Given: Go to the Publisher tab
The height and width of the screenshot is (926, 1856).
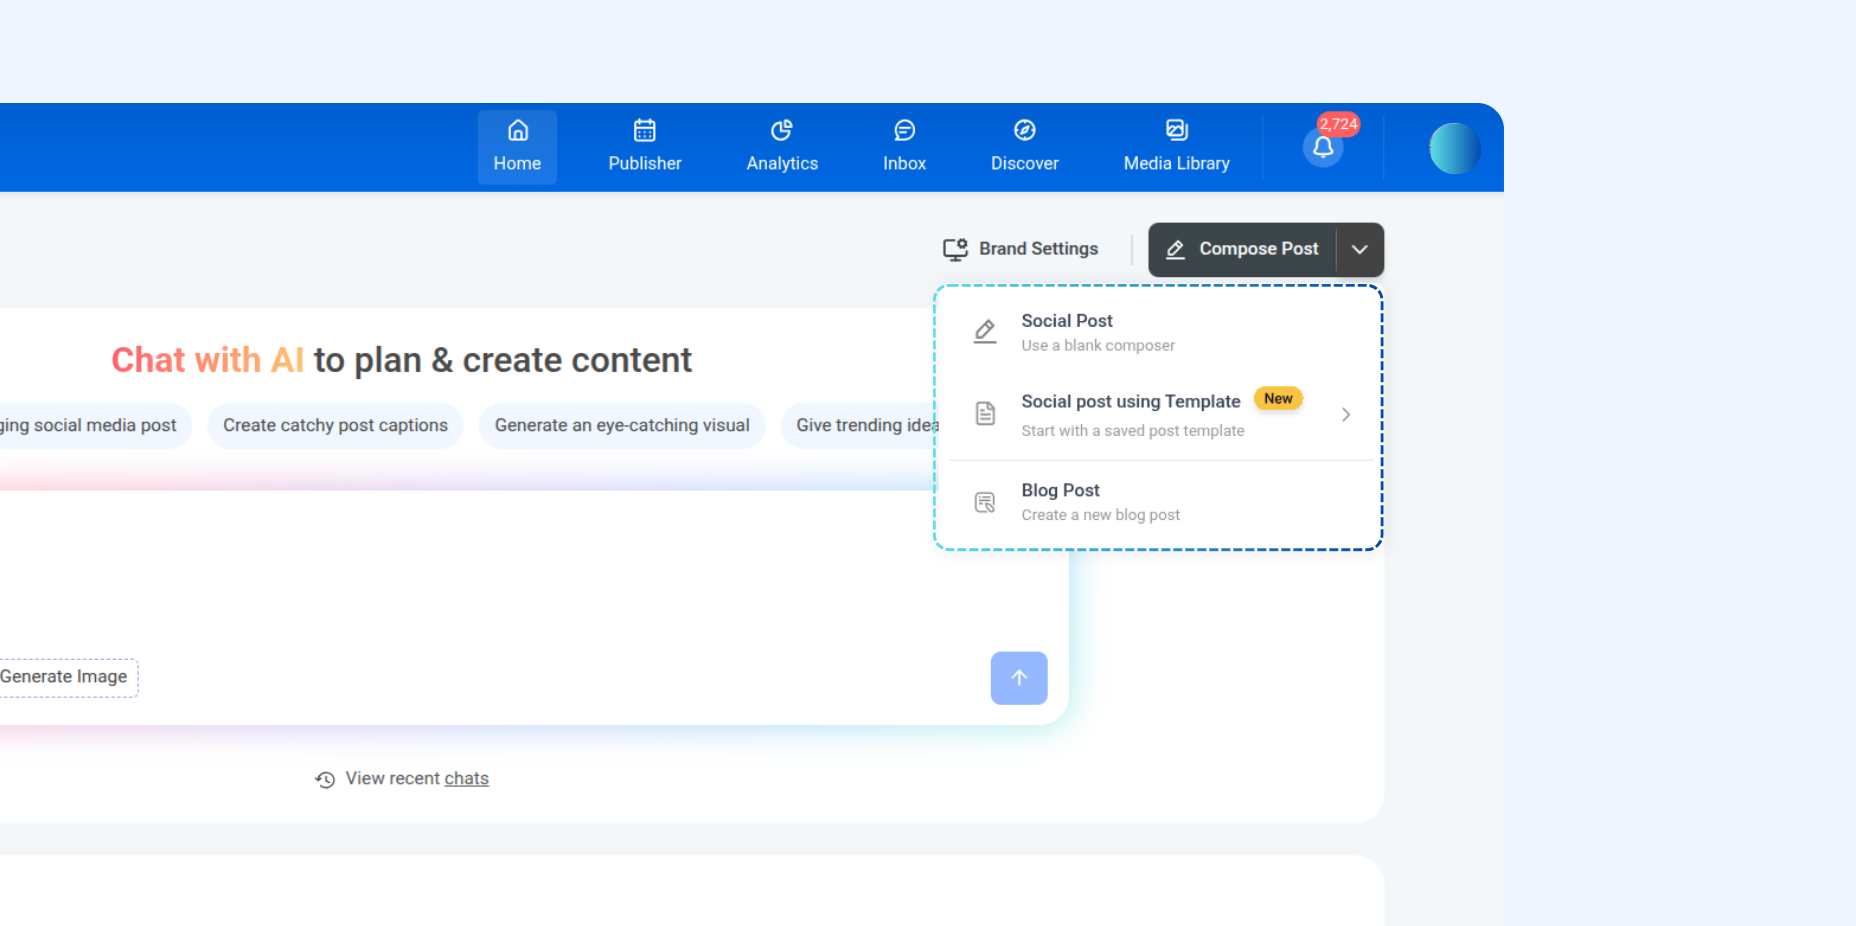Looking at the screenshot, I should tap(645, 147).
